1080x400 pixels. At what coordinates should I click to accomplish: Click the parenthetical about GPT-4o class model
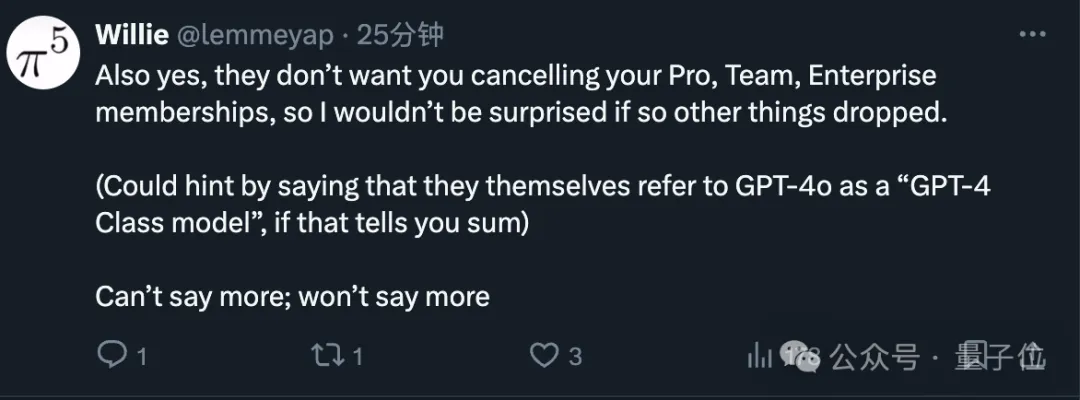(x=543, y=205)
